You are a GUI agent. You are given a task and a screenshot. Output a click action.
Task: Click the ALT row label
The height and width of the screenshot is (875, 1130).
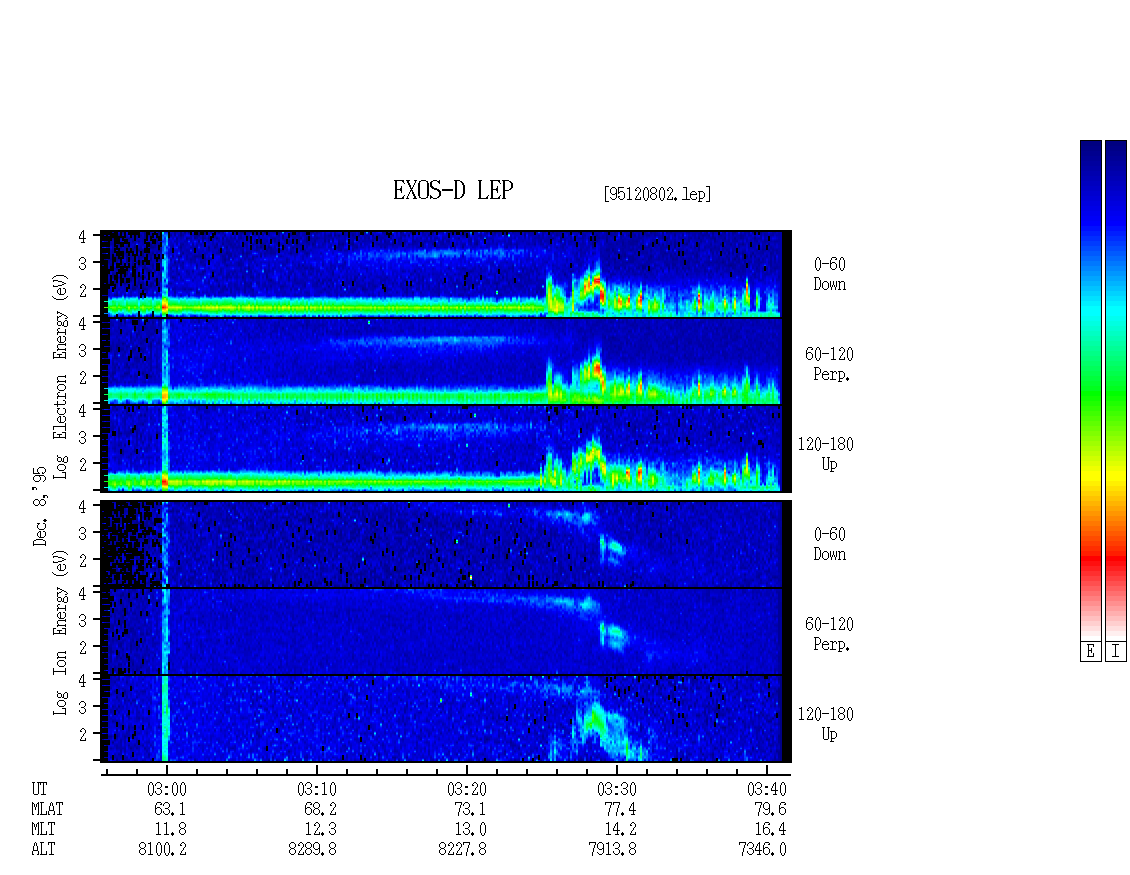43,849
